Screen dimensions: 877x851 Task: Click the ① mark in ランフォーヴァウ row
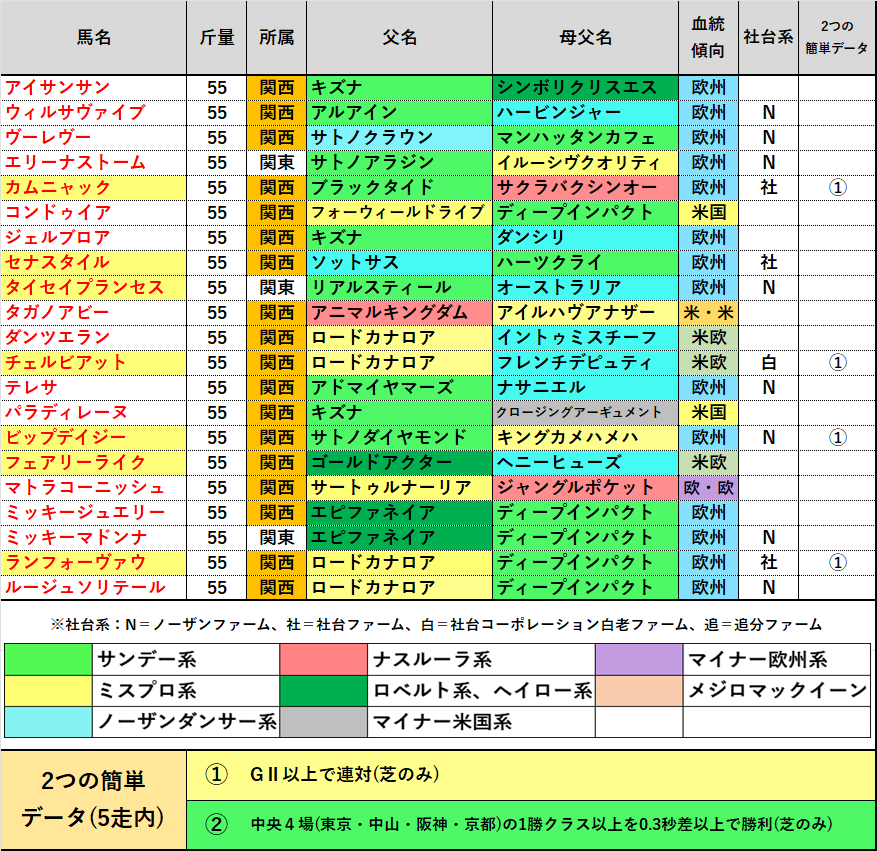(x=837, y=562)
